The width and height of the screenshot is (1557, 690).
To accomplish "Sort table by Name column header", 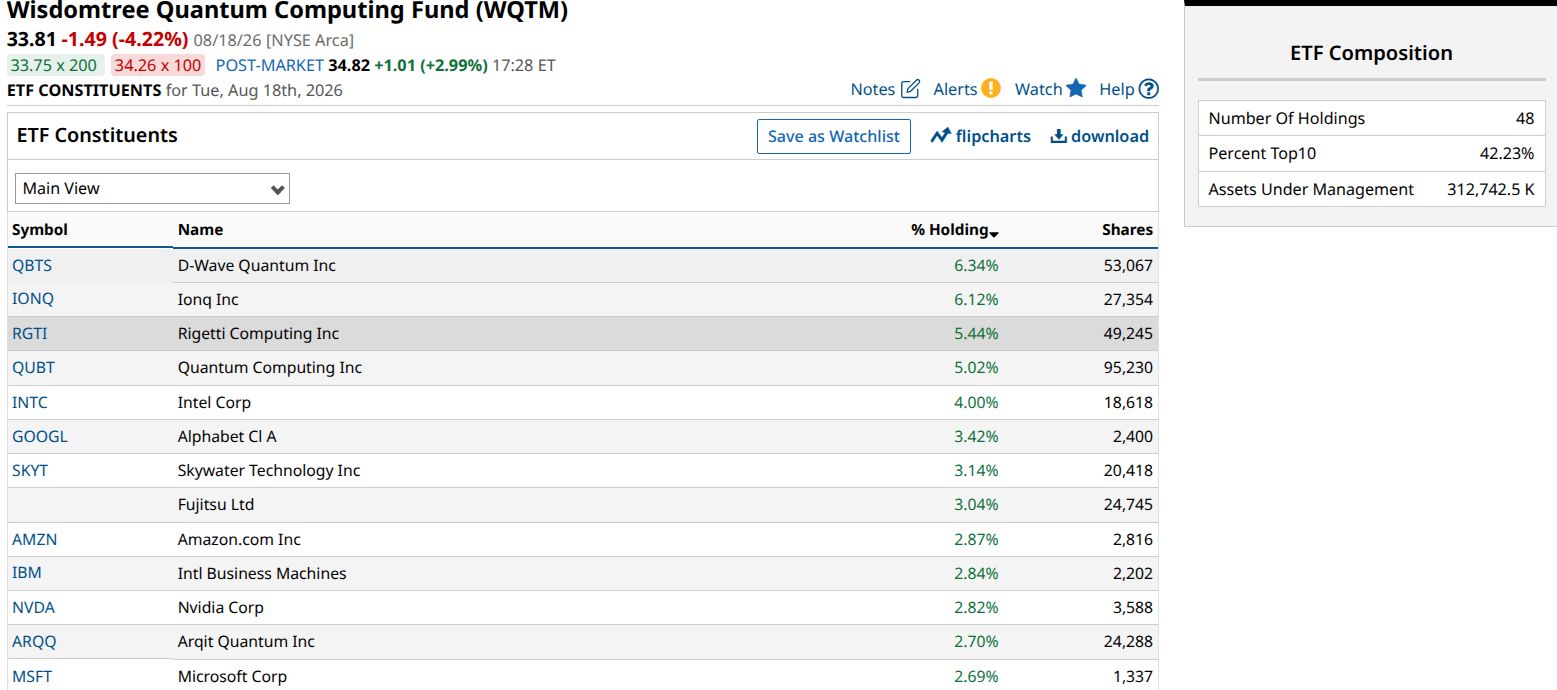I will (200, 229).
